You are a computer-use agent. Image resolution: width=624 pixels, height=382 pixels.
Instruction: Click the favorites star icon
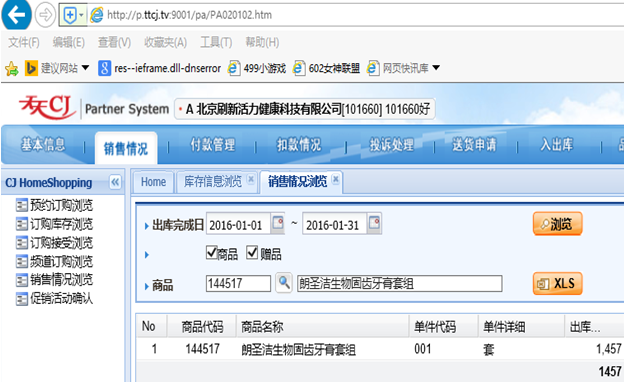(12, 69)
